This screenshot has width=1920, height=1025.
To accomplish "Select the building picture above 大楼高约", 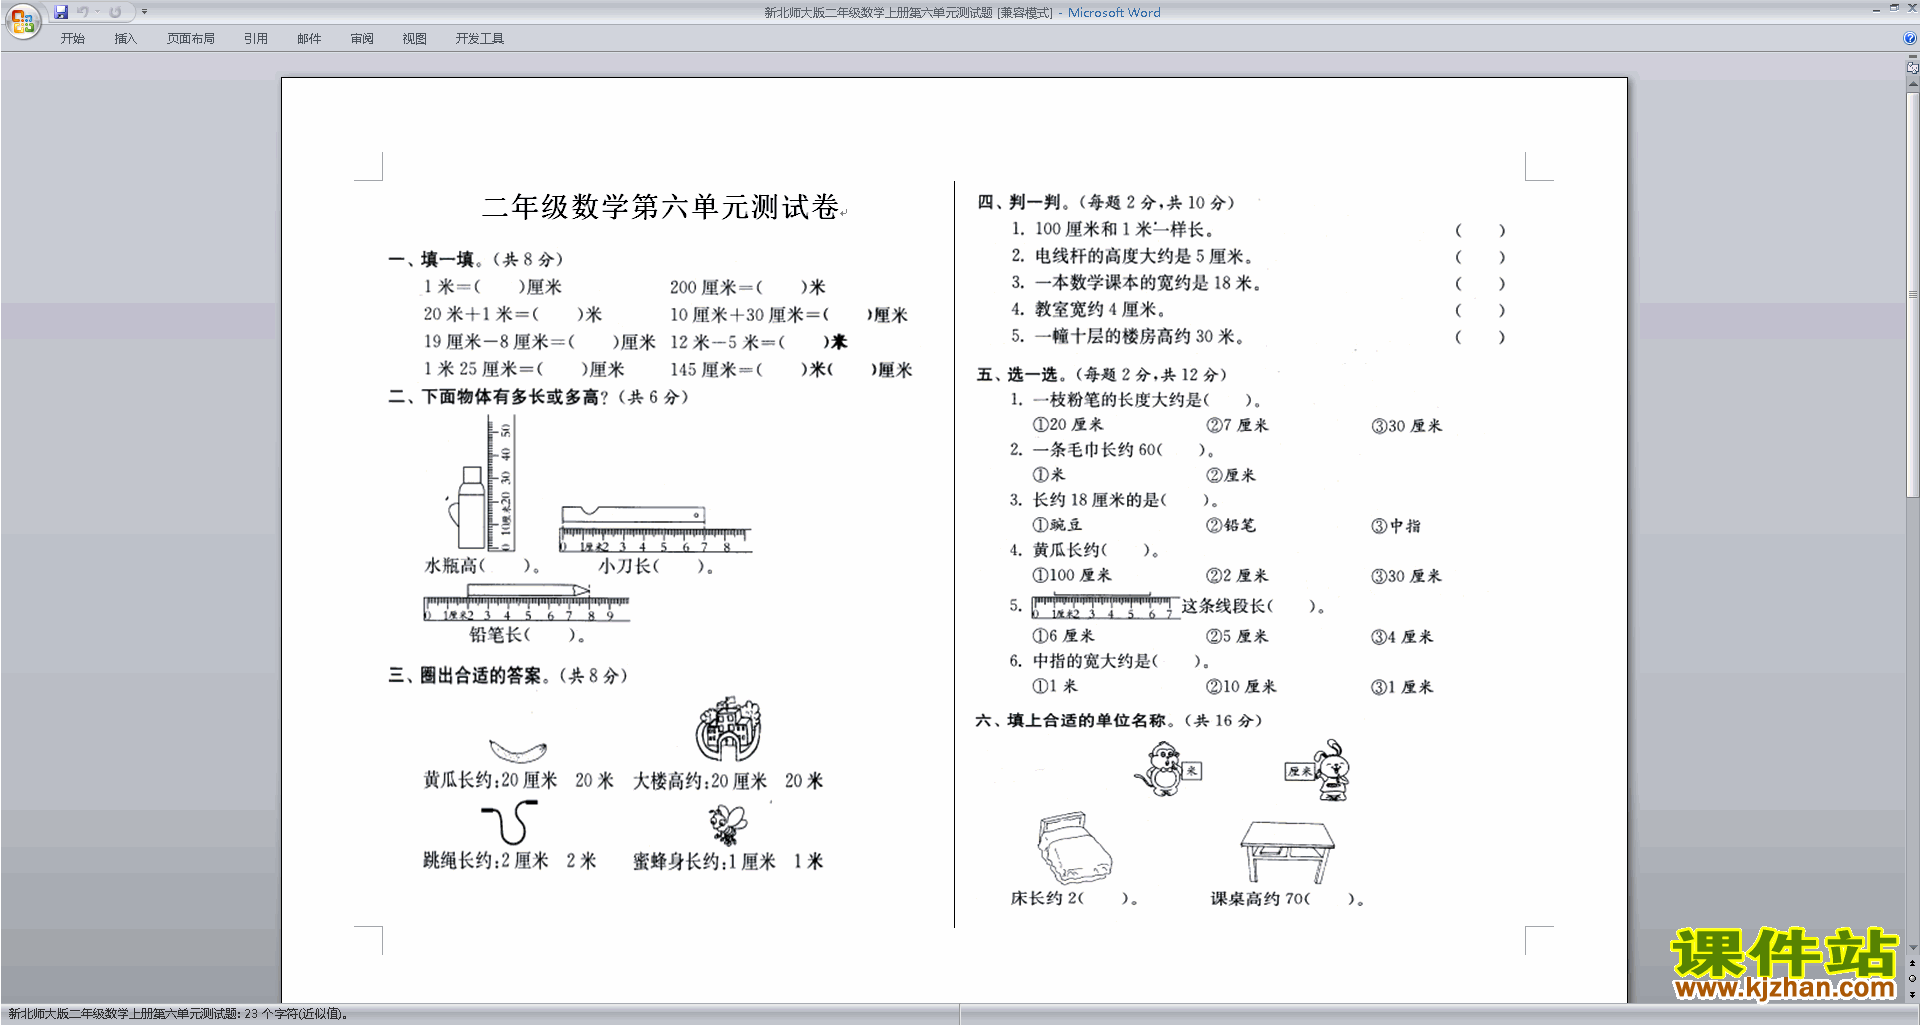I will point(729,729).
